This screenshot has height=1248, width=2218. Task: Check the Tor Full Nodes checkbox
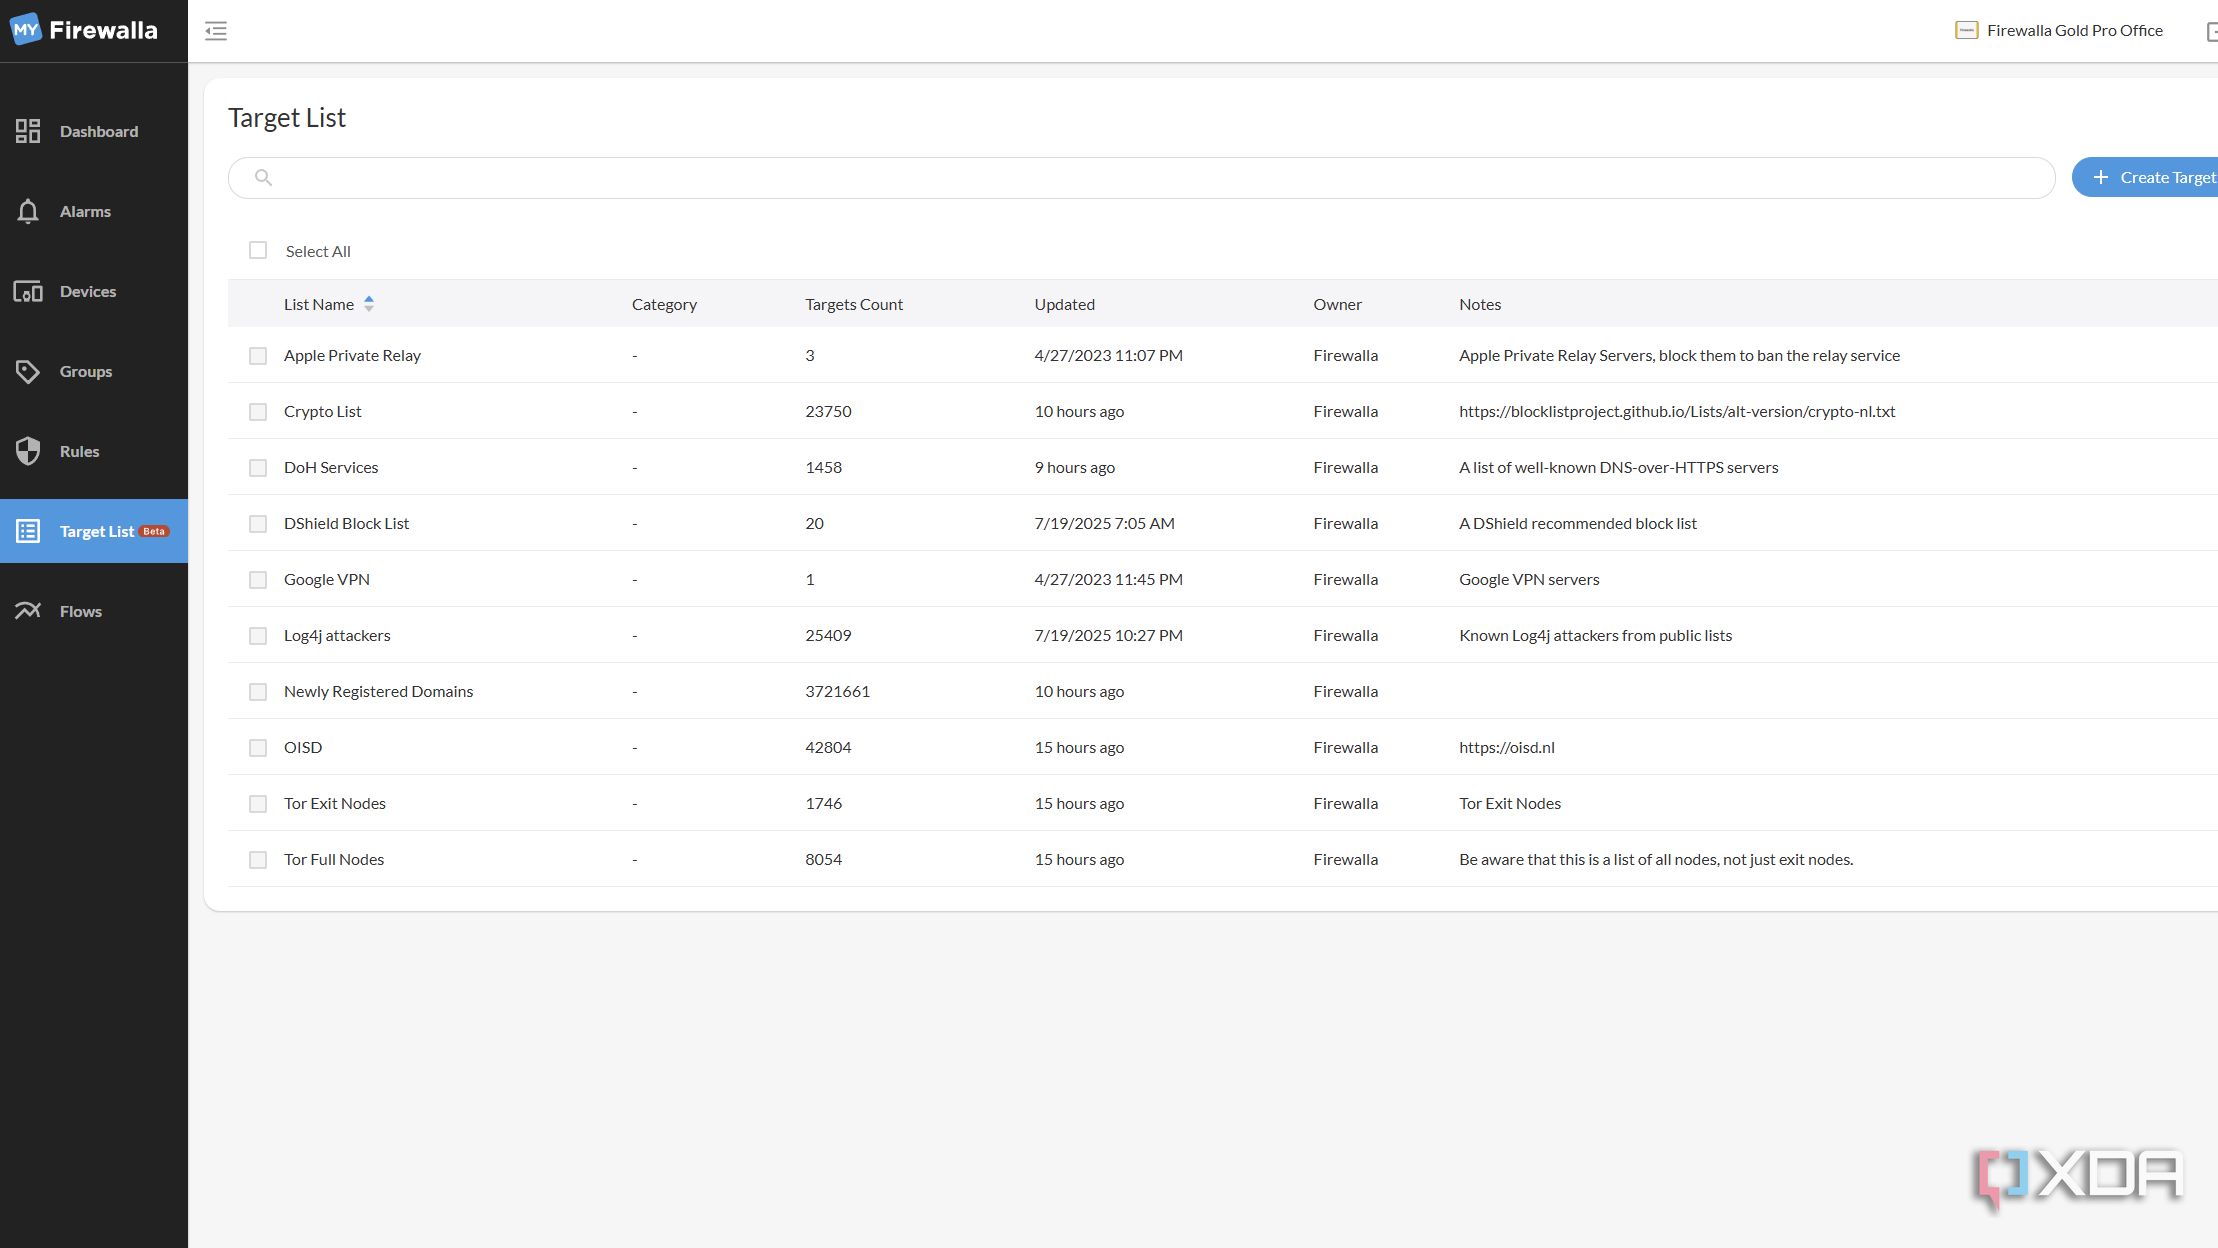click(258, 860)
